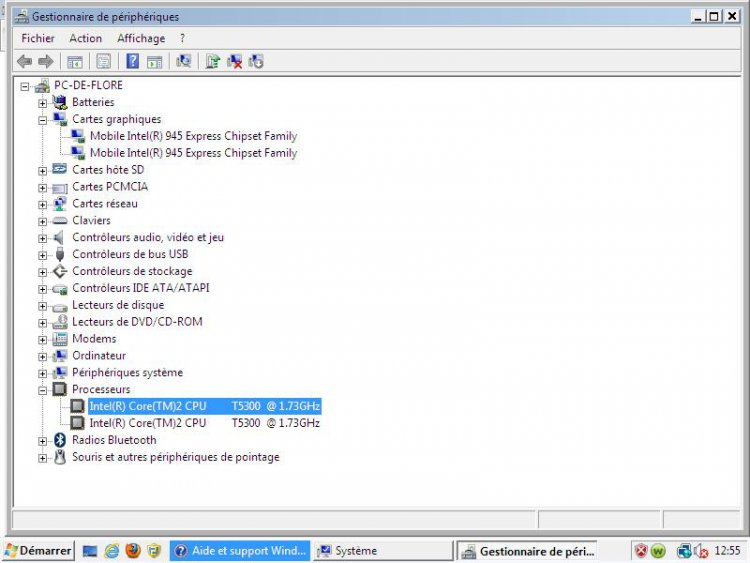
Task: Click the DVD/CD-ROM drive icon
Action: (60, 321)
